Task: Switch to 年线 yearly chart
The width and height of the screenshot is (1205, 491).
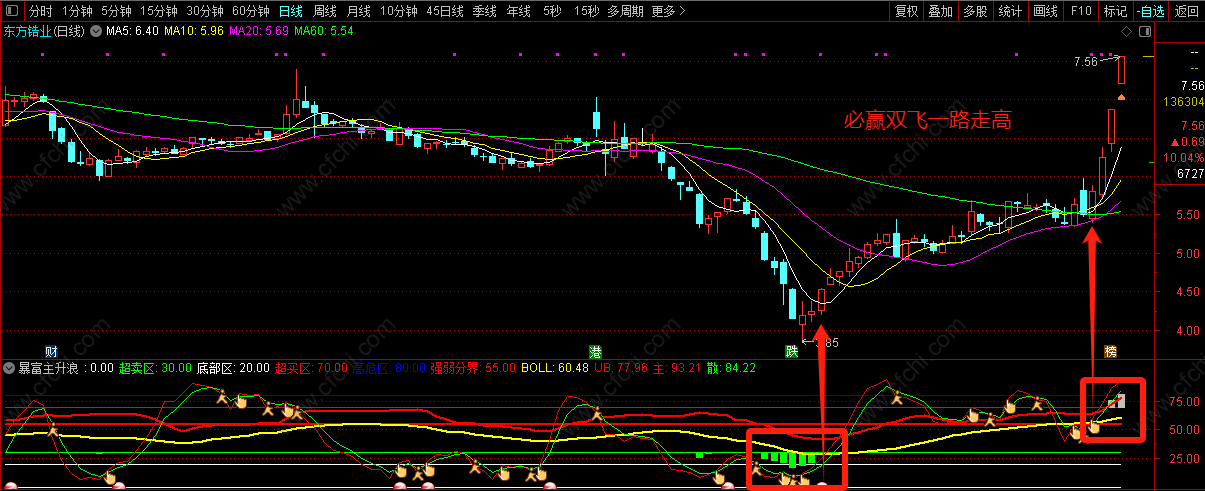Action: (x=519, y=12)
